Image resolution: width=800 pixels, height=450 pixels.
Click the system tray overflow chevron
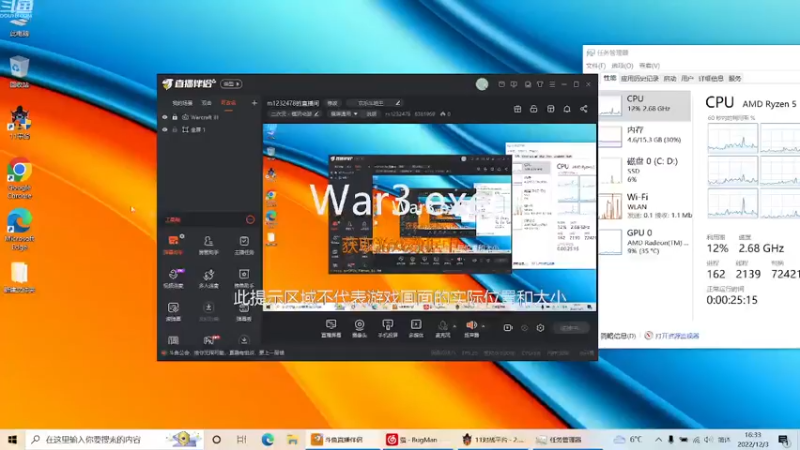pyautogui.click(x=658, y=439)
